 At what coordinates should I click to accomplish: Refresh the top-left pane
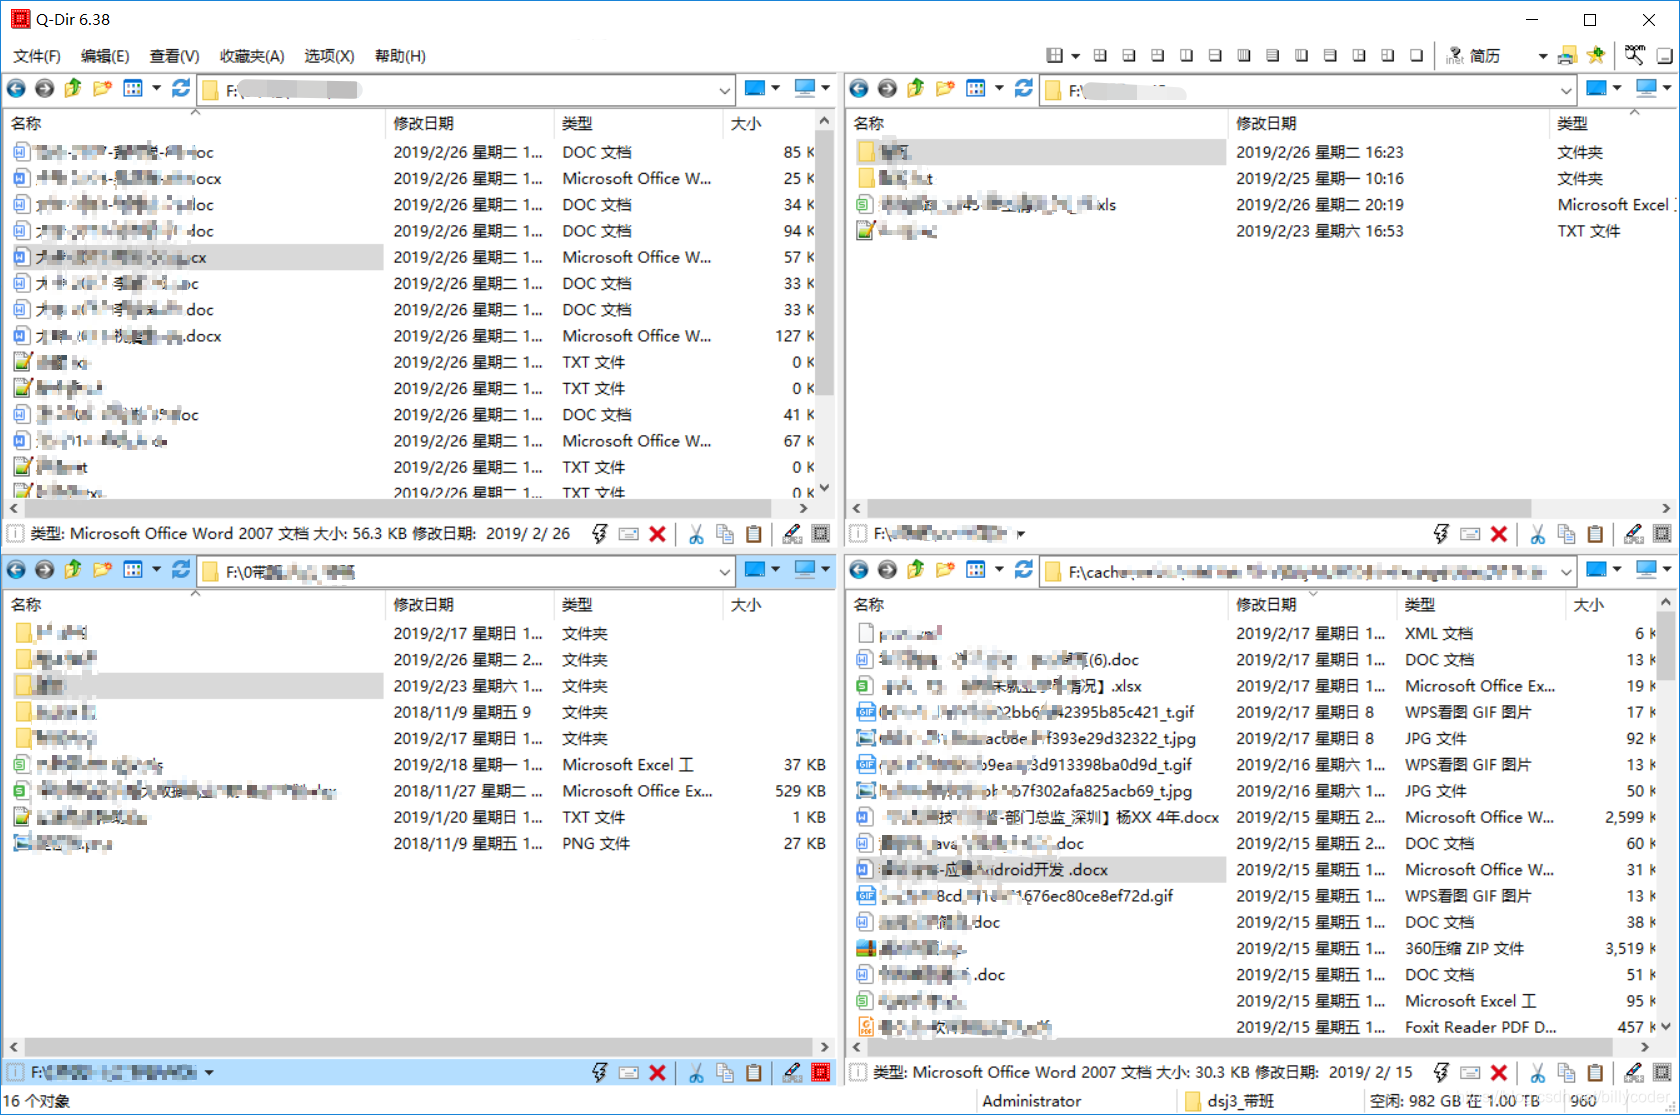point(181,89)
